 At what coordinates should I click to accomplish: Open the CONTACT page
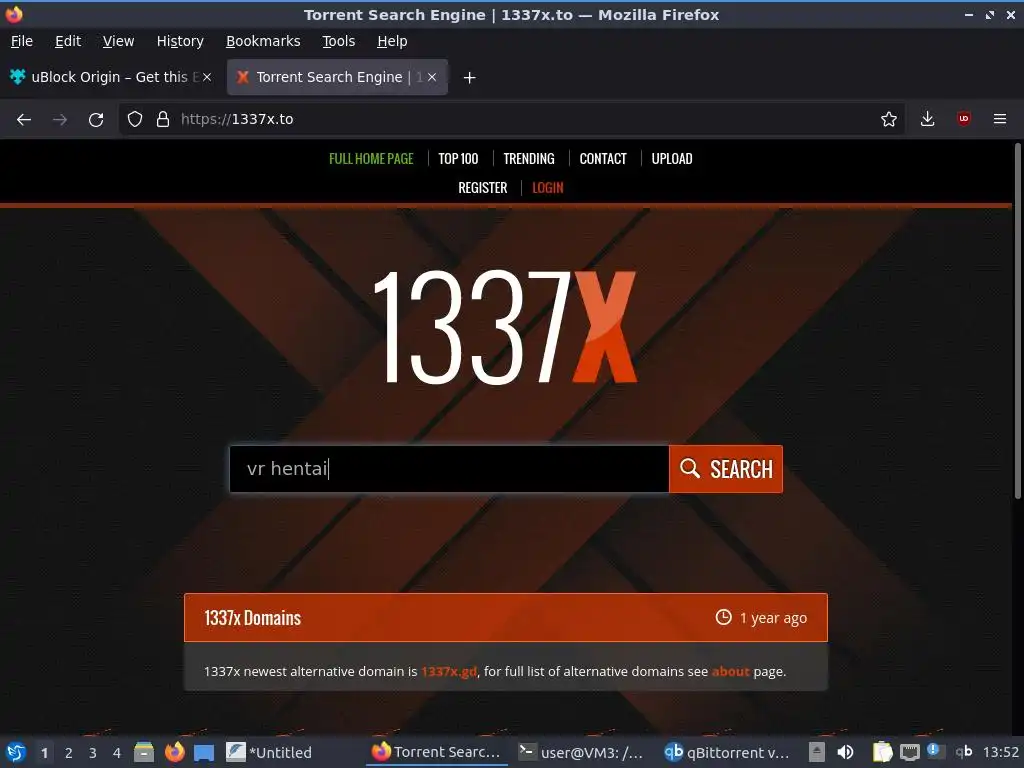[603, 159]
